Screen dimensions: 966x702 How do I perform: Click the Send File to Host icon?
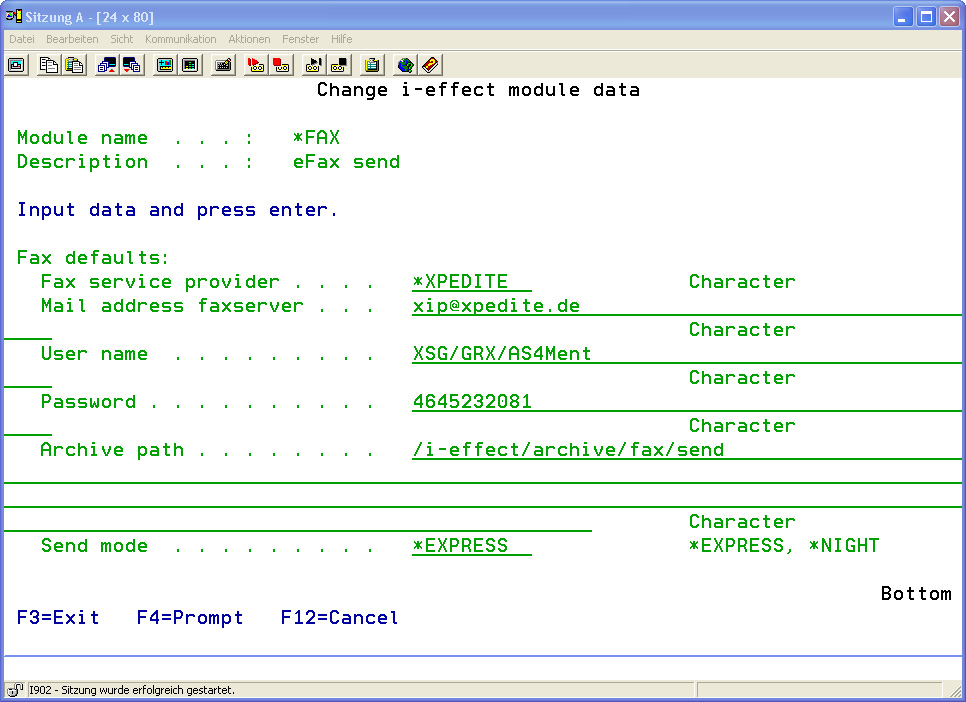[x=106, y=65]
